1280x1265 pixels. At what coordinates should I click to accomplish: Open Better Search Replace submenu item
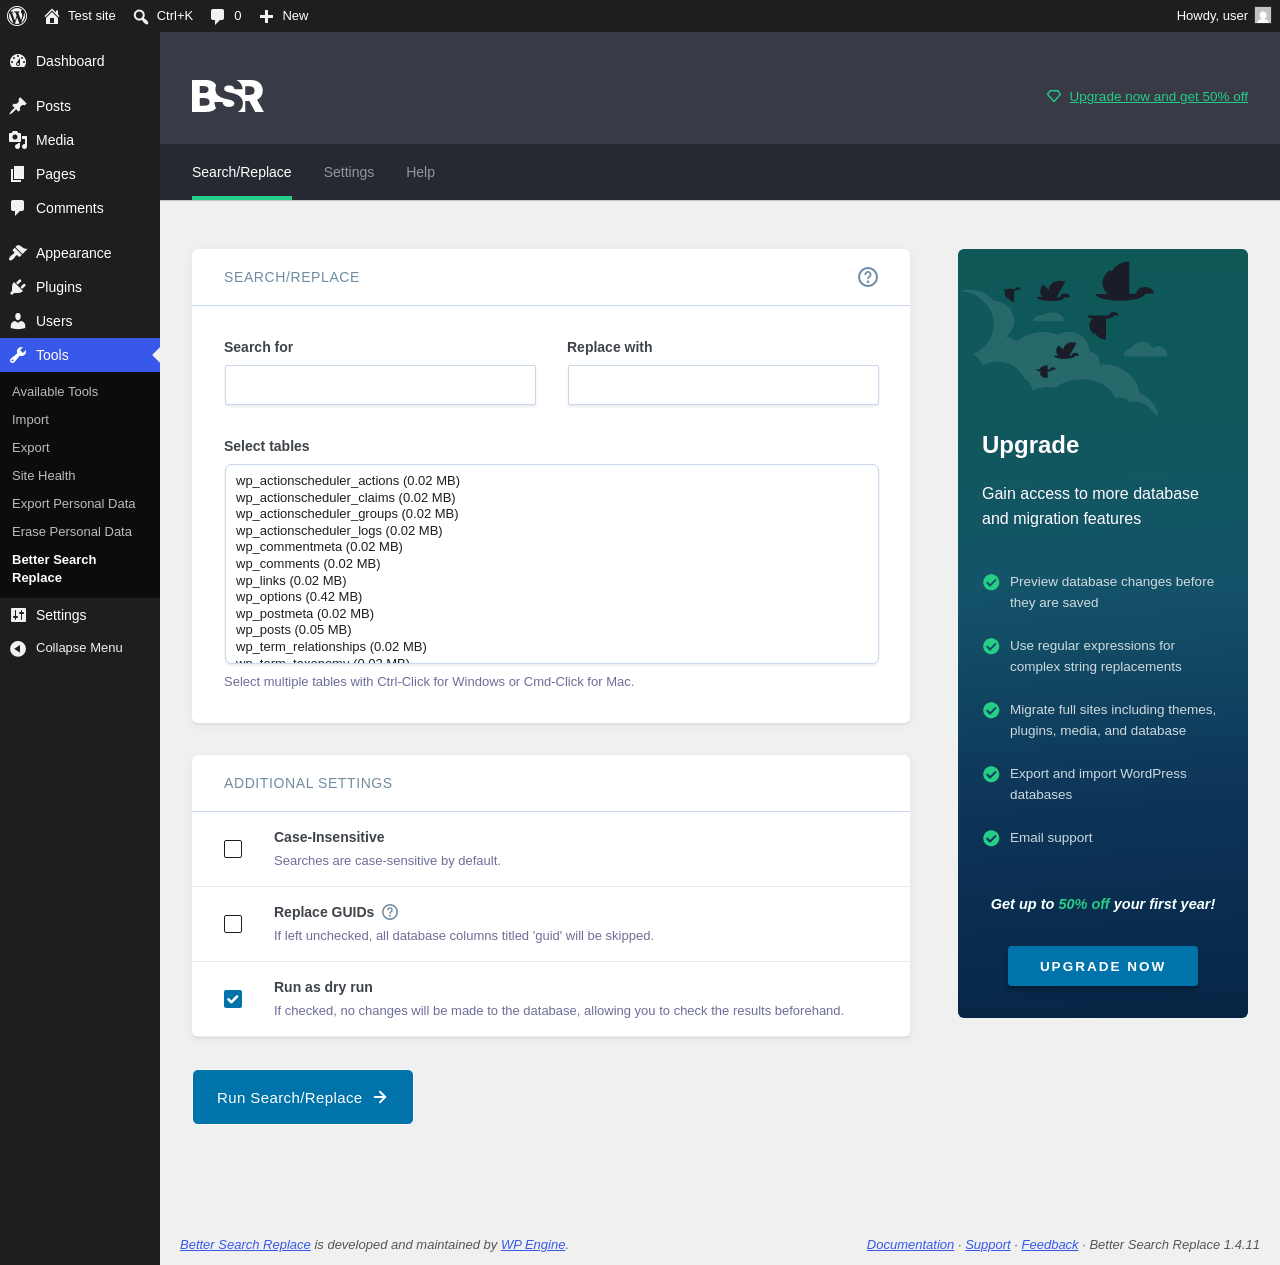pyautogui.click(x=80, y=569)
